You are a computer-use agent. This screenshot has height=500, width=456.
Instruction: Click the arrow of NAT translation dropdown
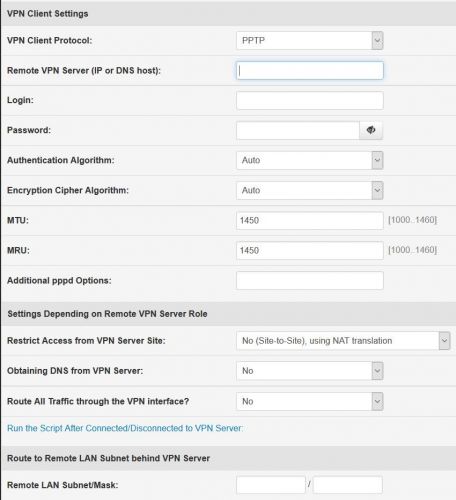coord(444,341)
